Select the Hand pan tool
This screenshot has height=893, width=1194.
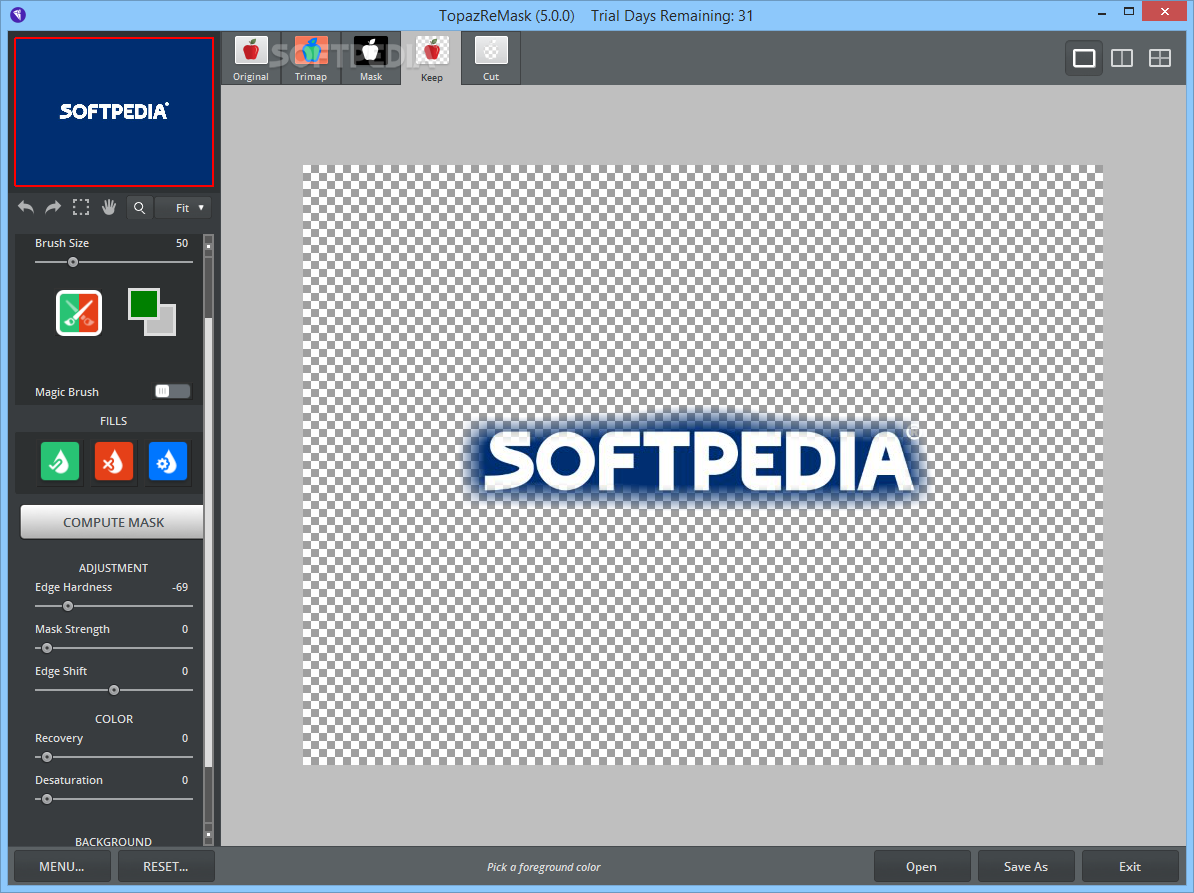point(109,207)
